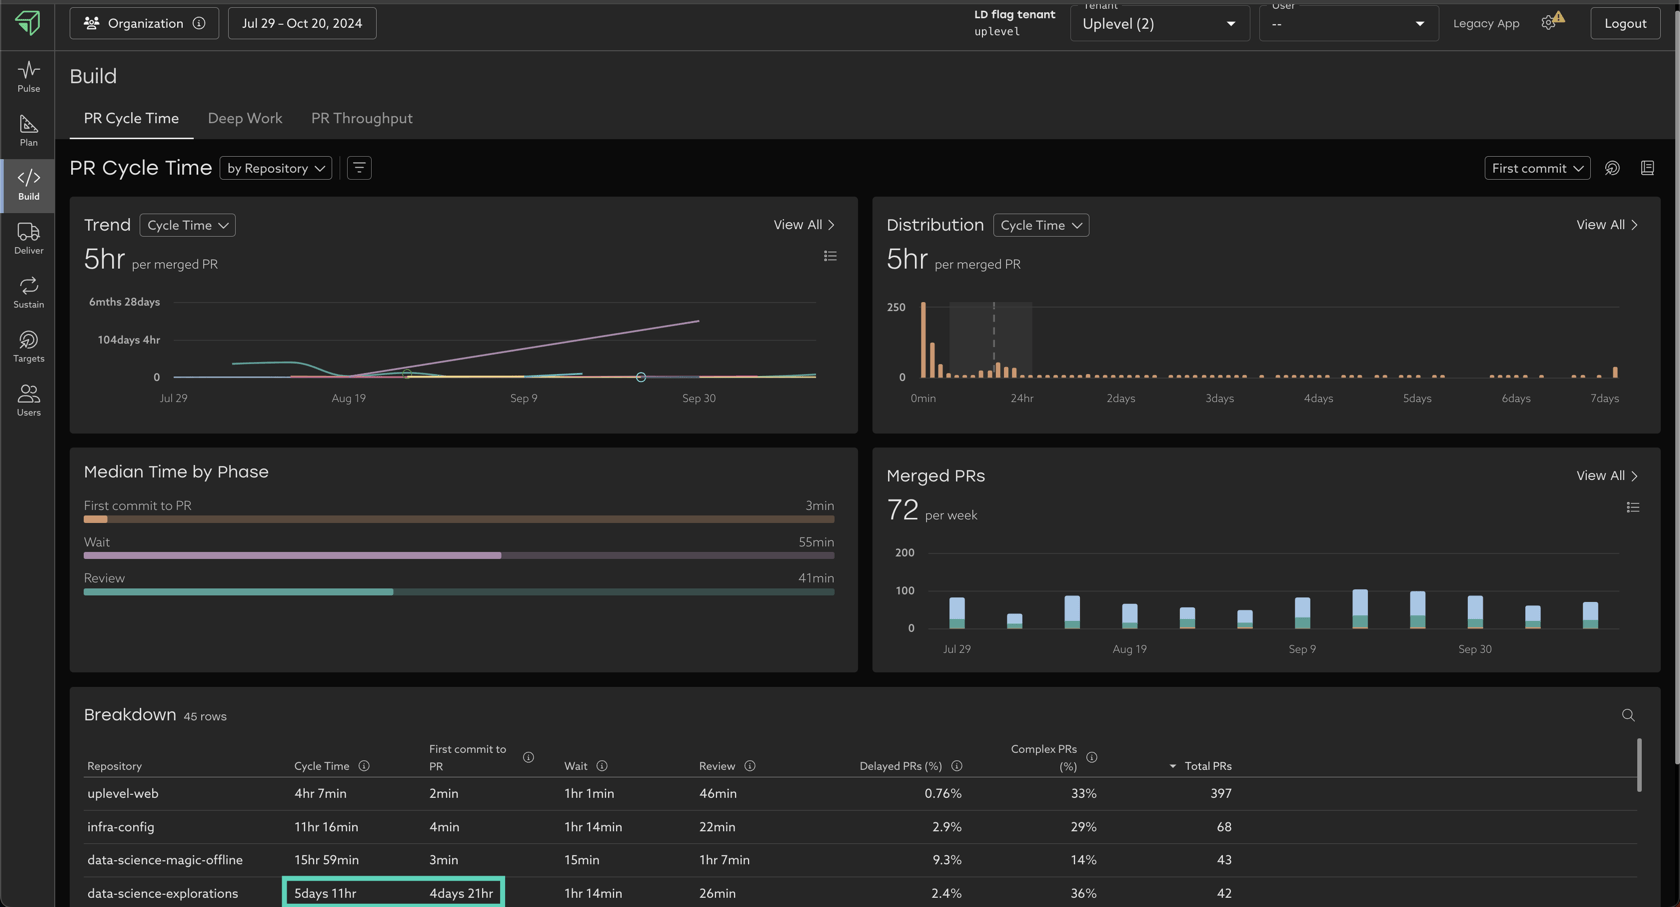This screenshot has height=907, width=1680.
Task: Open the Sustain sidebar section
Action: click(x=28, y=292)
